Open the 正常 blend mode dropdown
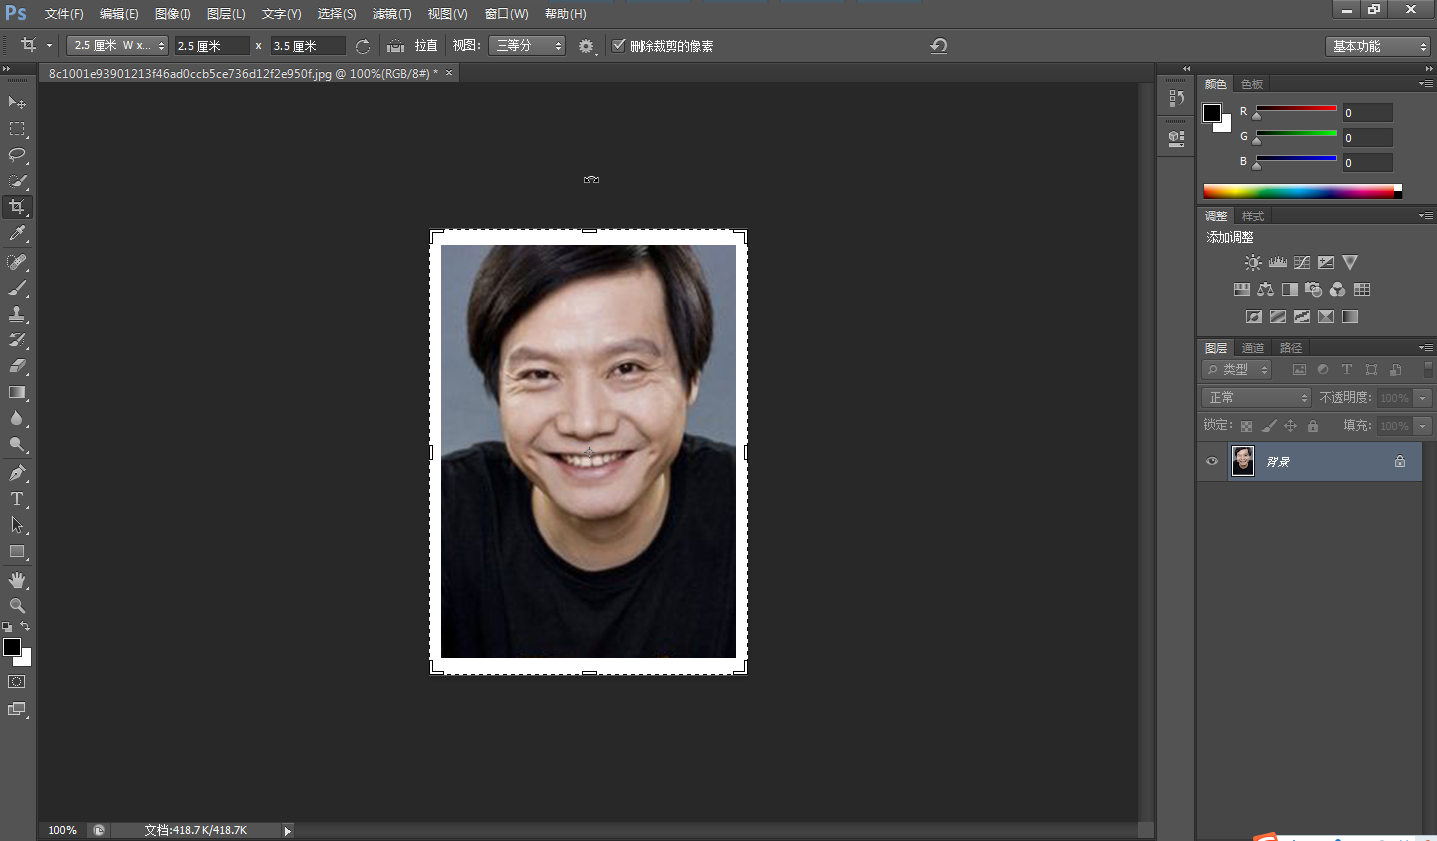Screen dimensions: 1437x841 pyautogui.click(x=1256, y=398)
